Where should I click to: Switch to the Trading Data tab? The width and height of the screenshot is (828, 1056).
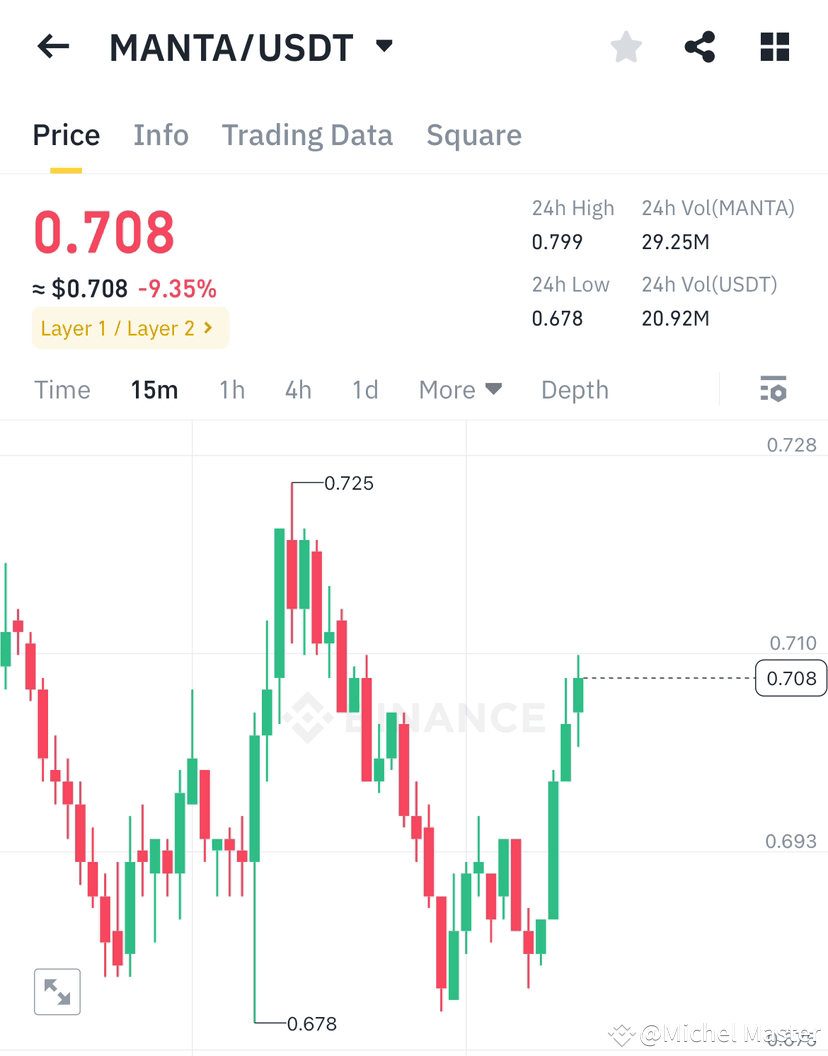pyautogui.click(x=307, y=135)
